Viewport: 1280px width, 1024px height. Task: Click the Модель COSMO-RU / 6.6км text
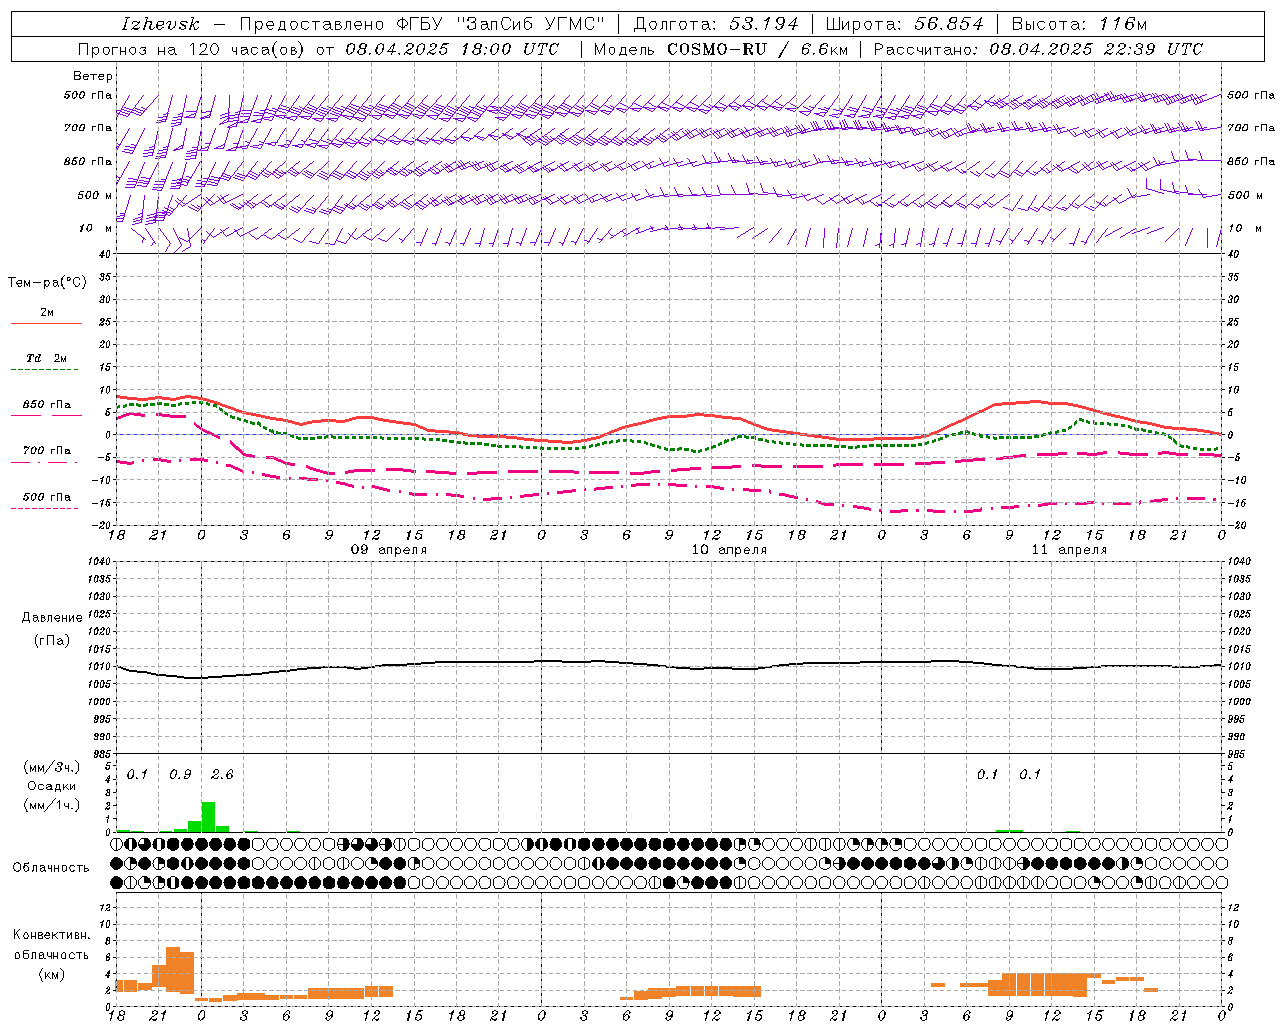(720, 49)
